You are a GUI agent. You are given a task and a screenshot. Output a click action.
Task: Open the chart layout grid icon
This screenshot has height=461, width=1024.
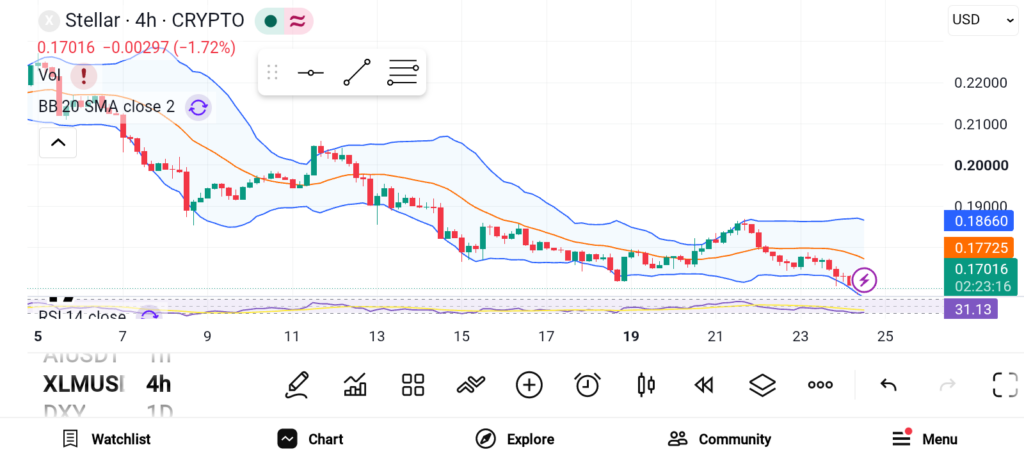(x=413, y=385)
